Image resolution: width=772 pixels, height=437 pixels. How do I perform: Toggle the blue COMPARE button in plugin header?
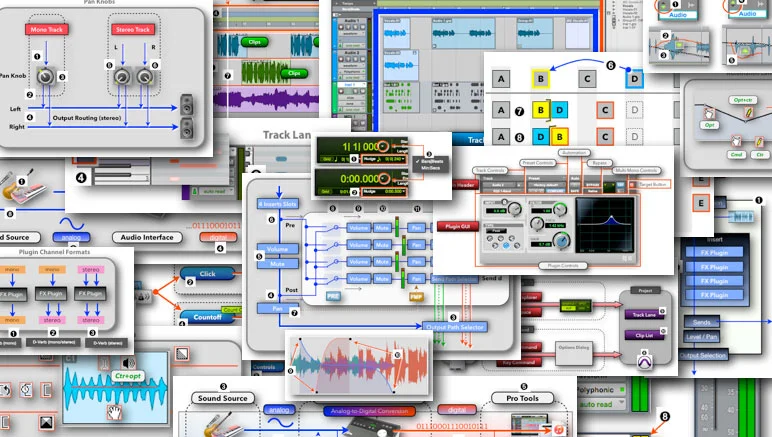tap(555, 190)
